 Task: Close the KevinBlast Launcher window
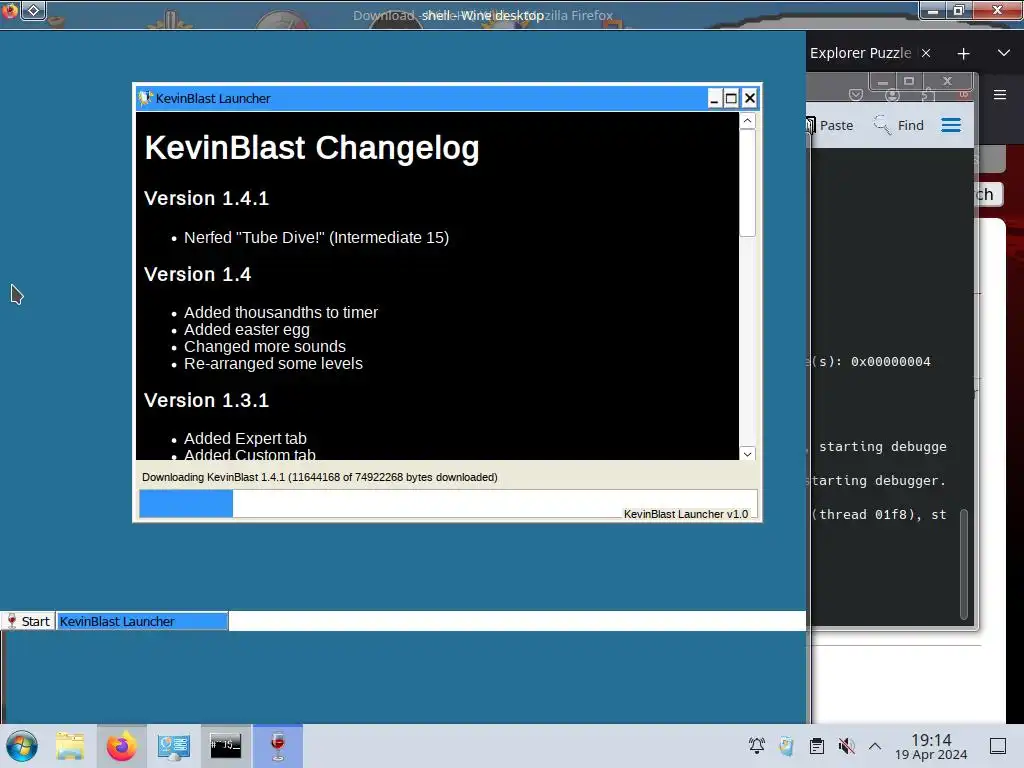tap(750, 99)
